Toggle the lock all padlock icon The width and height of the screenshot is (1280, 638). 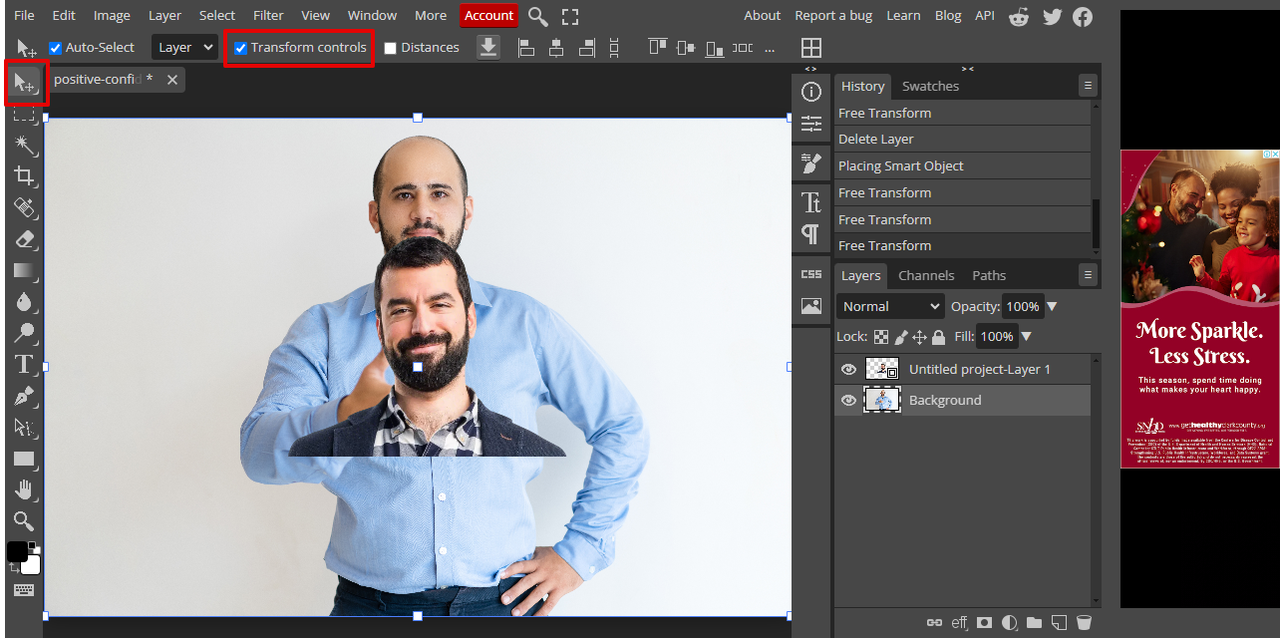point(939,337)
